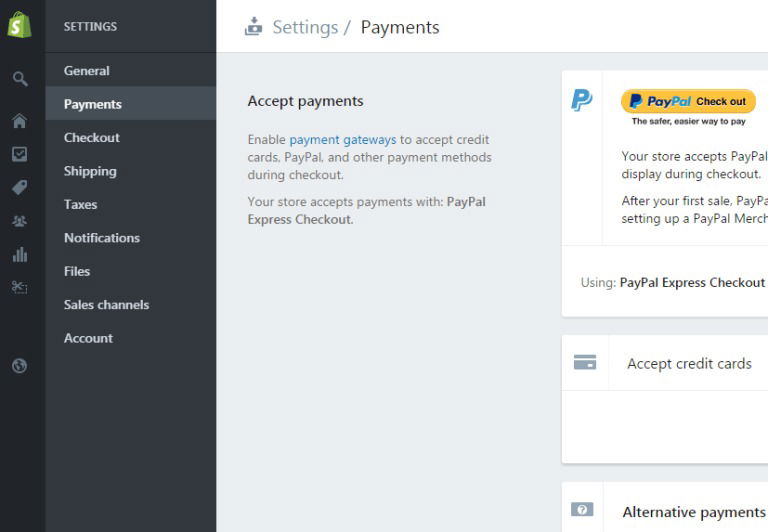Go to Taxes settings
768x532 pixels.
coord(131,204)
